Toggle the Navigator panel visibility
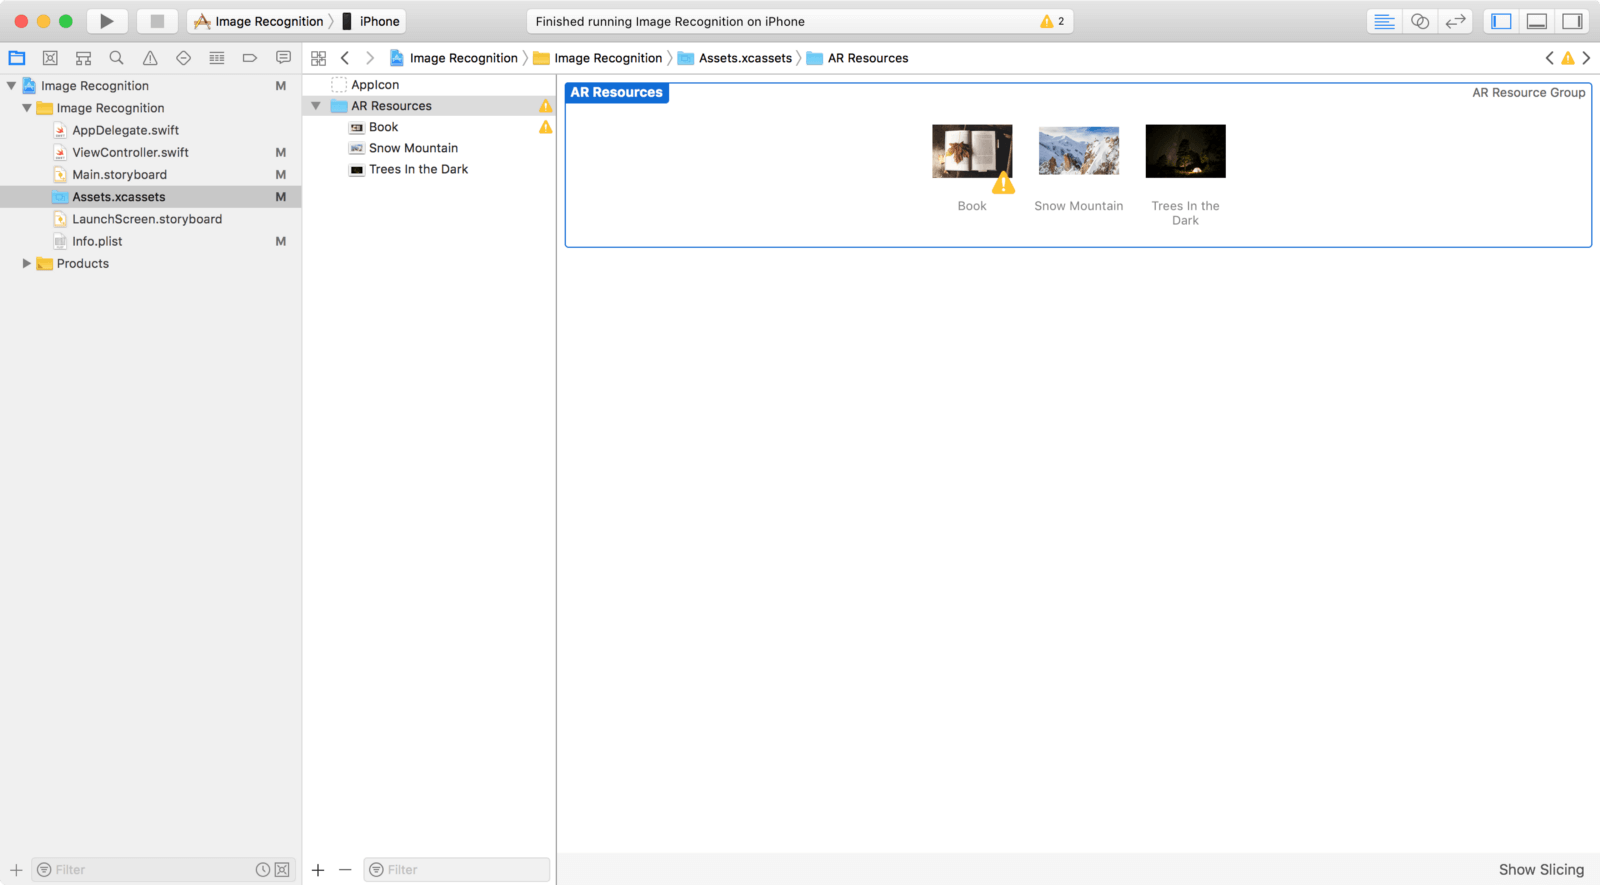1600x885 pixels. [x=1501, y=21]
